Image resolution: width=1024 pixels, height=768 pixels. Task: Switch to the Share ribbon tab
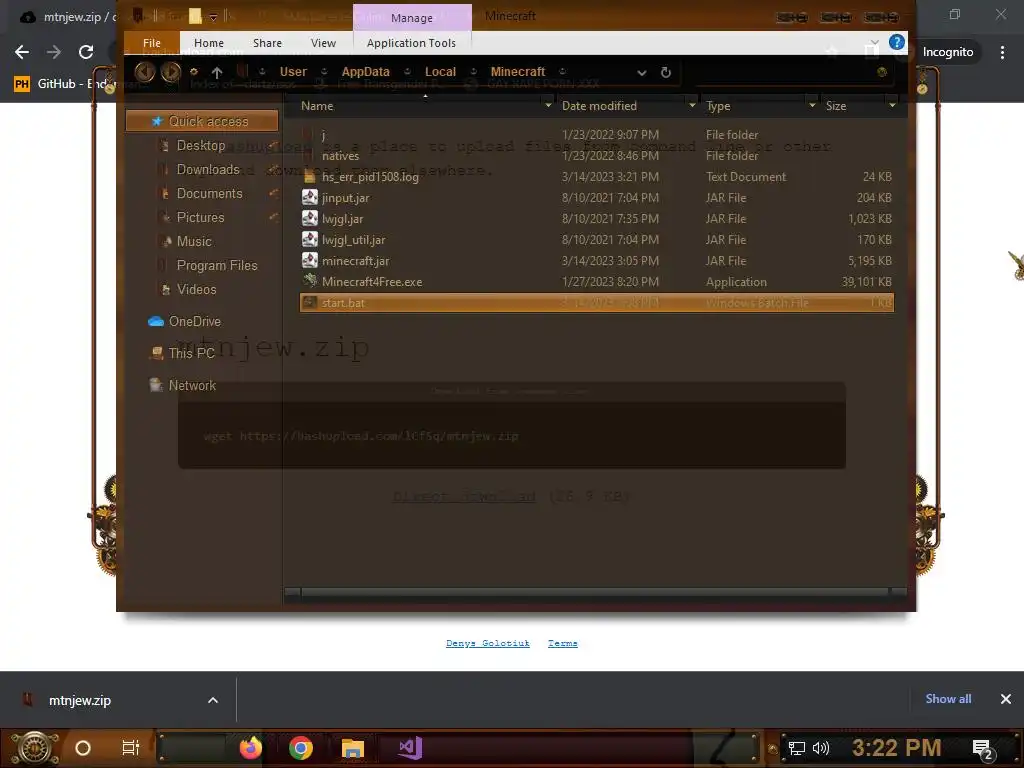click(267, 43)
